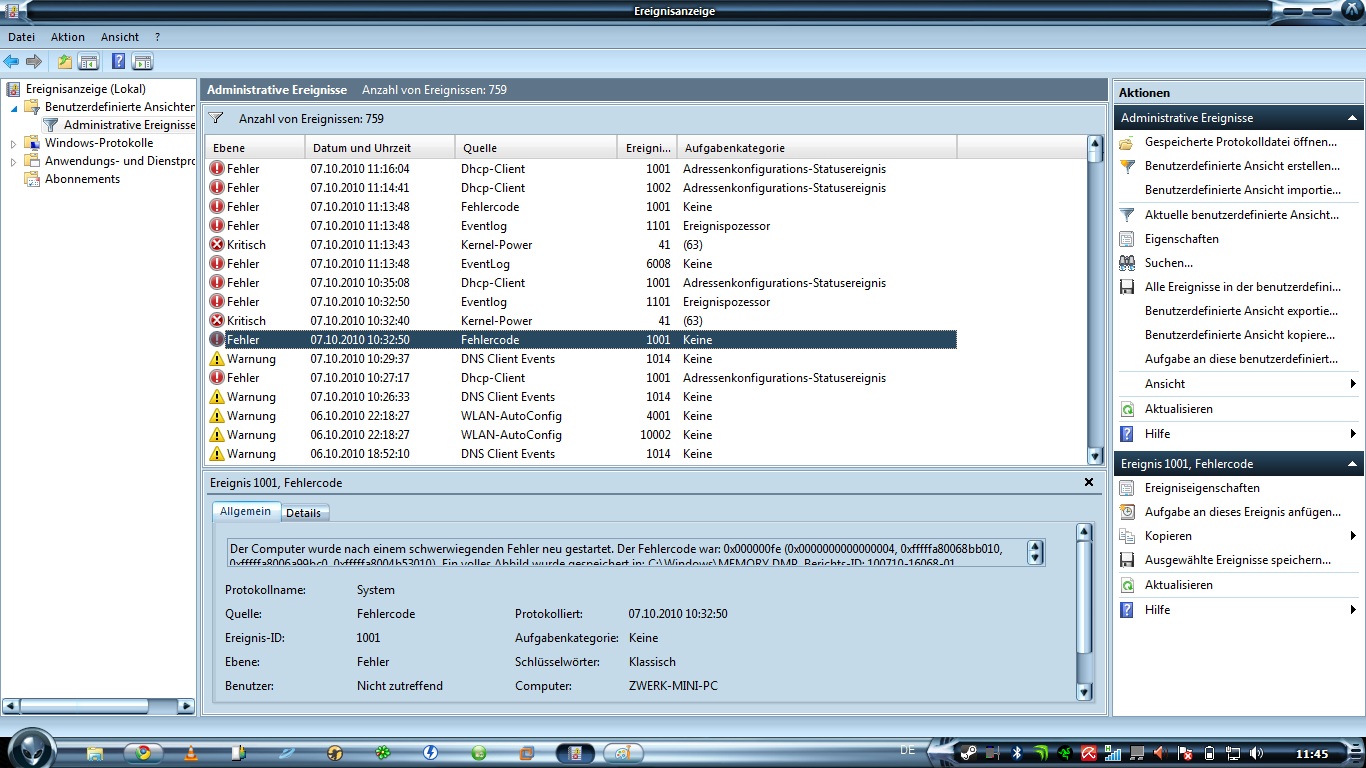The width and height of the screenshot is (1366, 768).
Task: Click the binoculars icon next to Suchen
Action: point(1127,263)
